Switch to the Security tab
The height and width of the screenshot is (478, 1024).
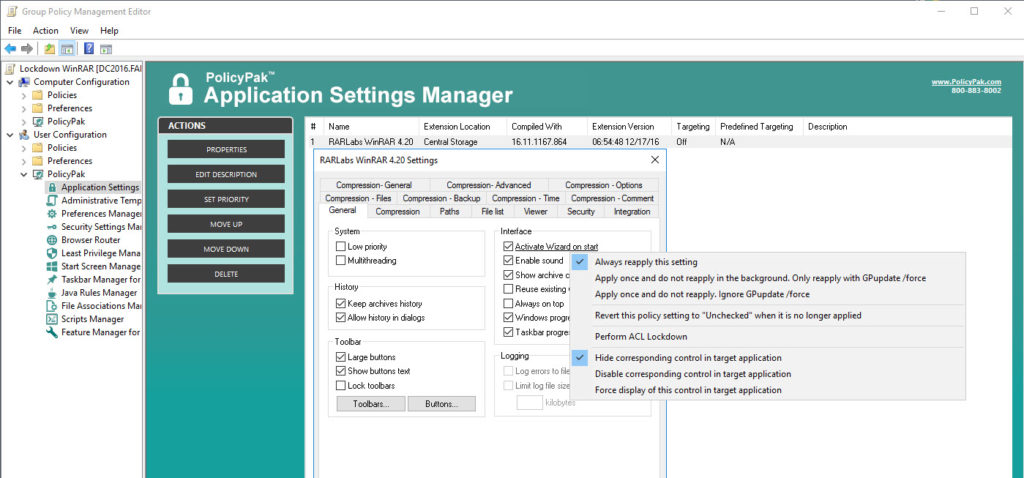(x=581, y=212)
